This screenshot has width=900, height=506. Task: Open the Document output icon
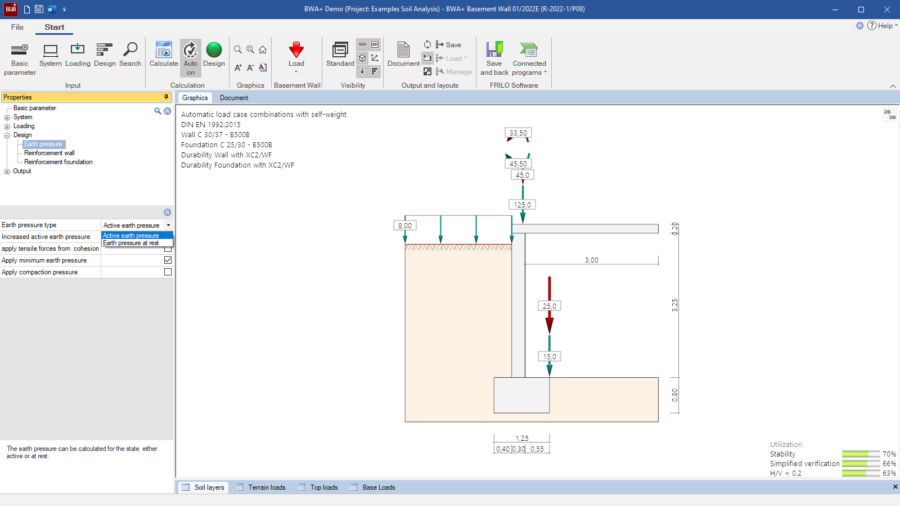(x=404, y=55)
